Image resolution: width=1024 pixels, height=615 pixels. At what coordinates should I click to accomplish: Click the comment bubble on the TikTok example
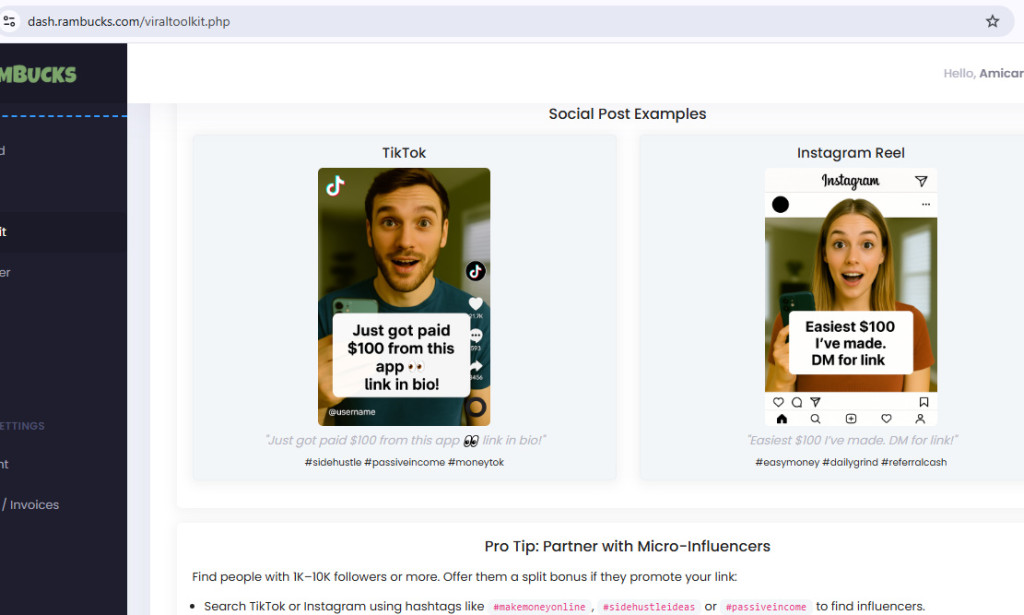coord(476,336)
